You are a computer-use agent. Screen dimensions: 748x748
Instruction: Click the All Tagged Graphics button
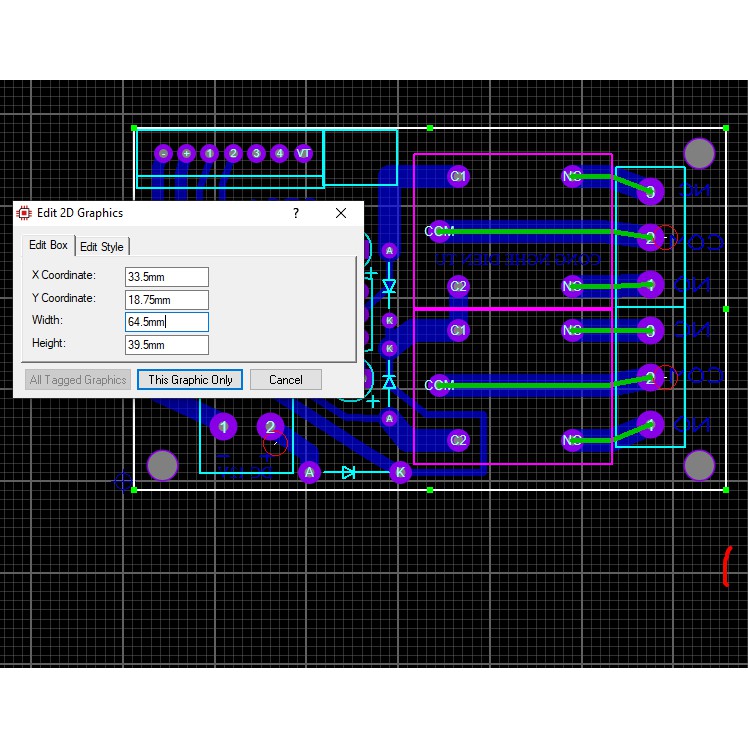78,379
